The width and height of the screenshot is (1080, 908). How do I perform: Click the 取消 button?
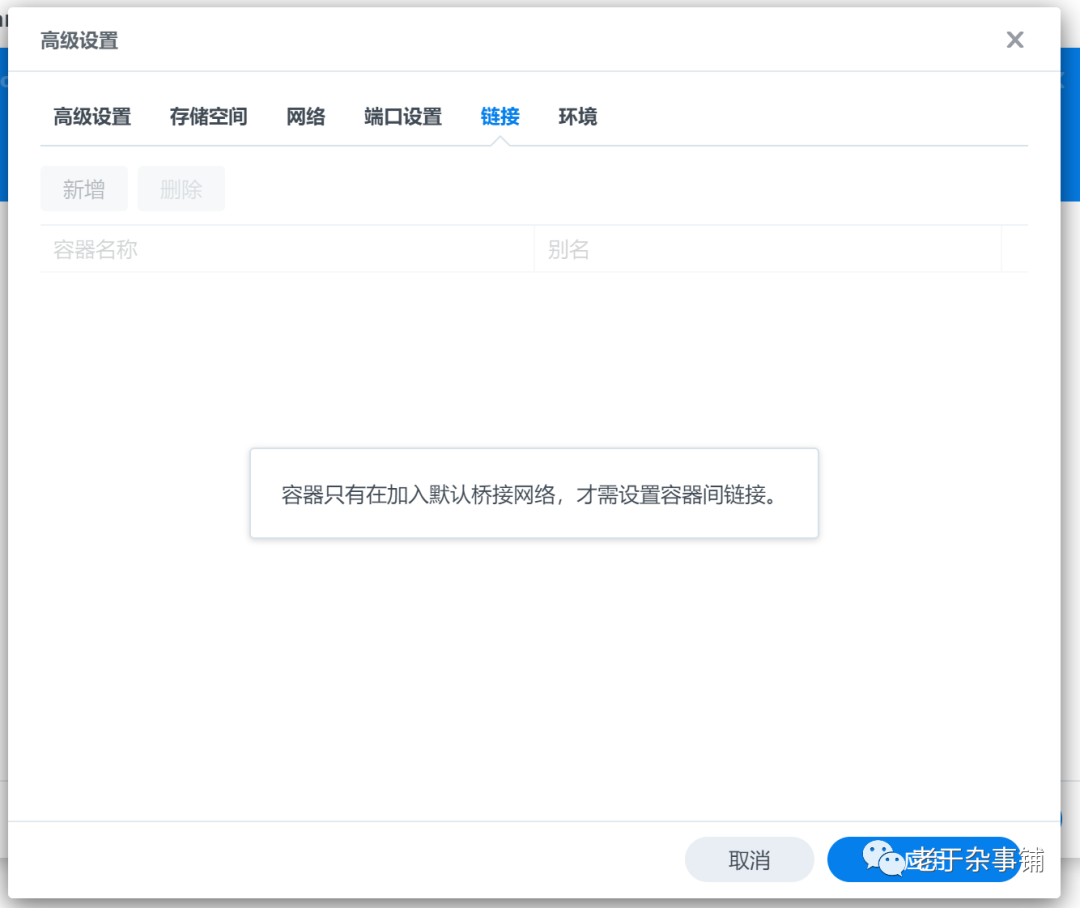[x=749, y=860]
